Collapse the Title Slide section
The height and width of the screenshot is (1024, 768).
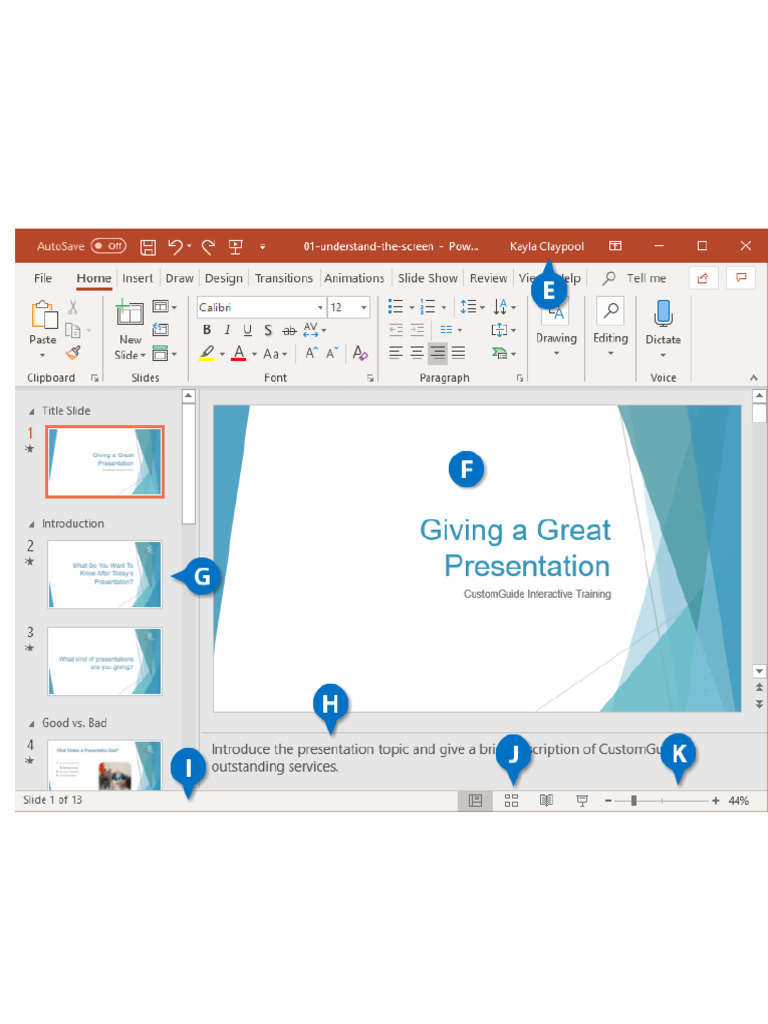(x=31, y=412)
